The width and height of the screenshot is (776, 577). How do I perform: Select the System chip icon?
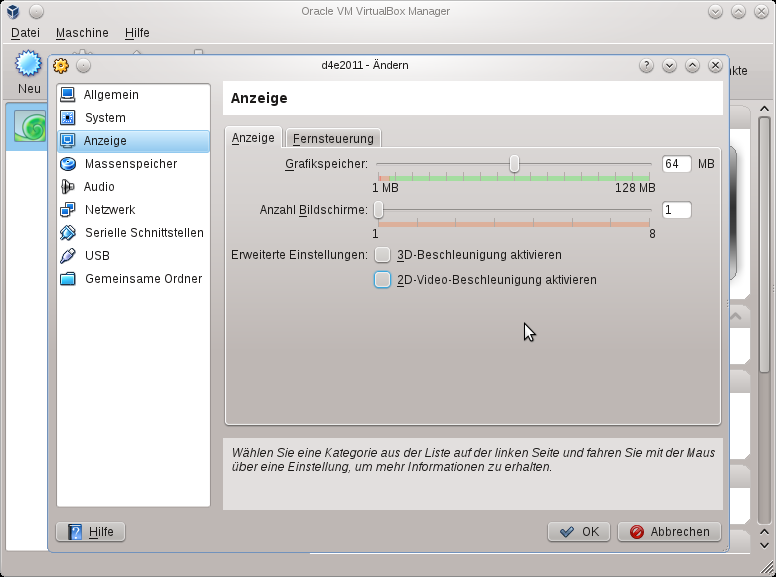(68, 118)
